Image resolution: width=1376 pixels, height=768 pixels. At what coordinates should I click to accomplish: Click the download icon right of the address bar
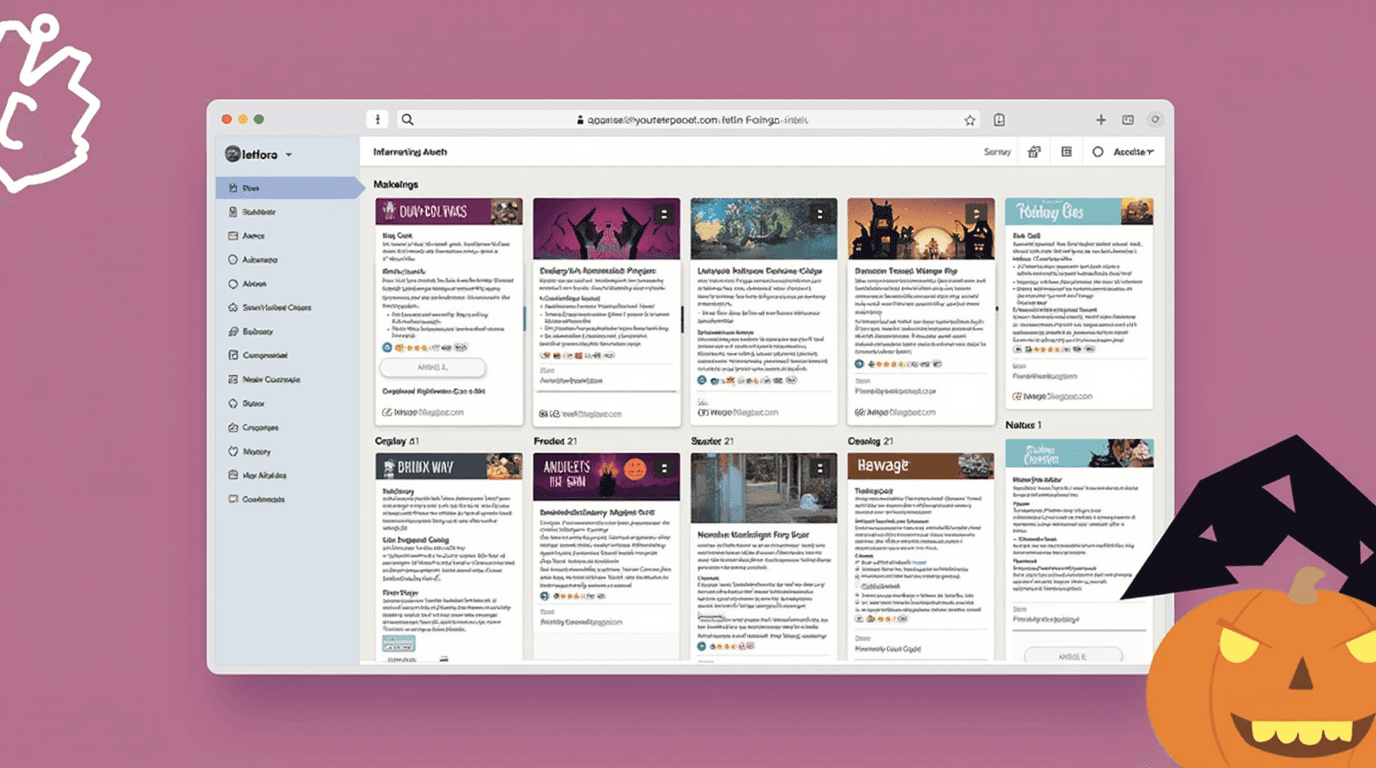tap(999, 120)
